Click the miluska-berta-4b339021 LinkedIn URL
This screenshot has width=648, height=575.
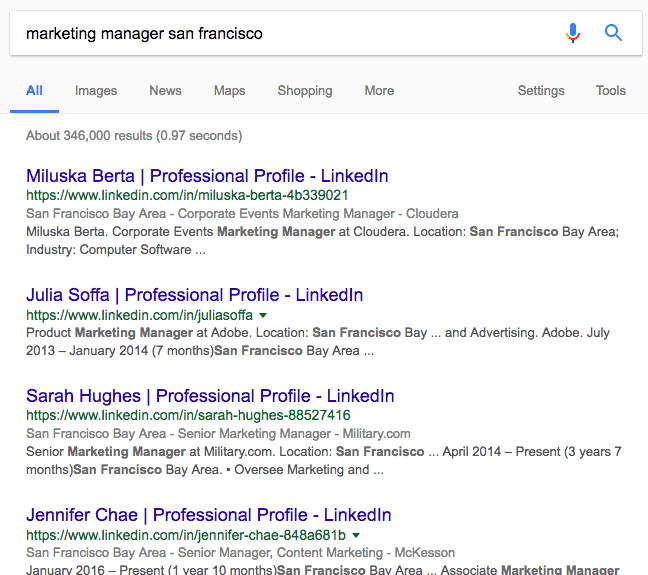(x=187, y=195)
